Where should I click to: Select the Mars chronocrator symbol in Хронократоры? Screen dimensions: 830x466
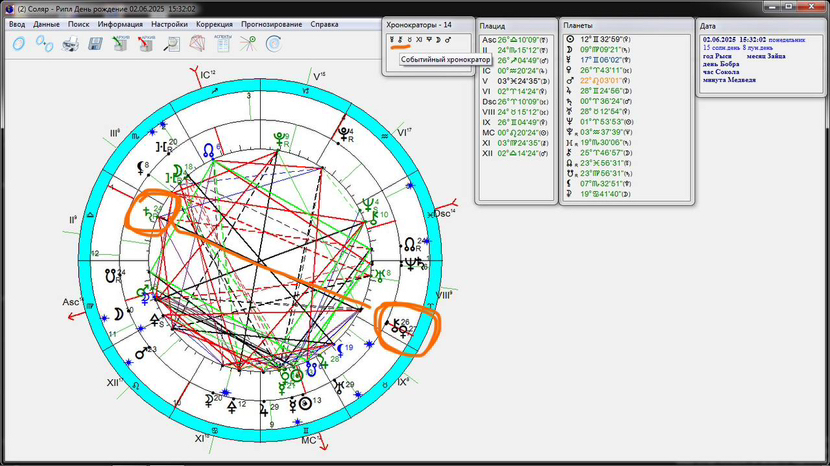pos(448,40)
